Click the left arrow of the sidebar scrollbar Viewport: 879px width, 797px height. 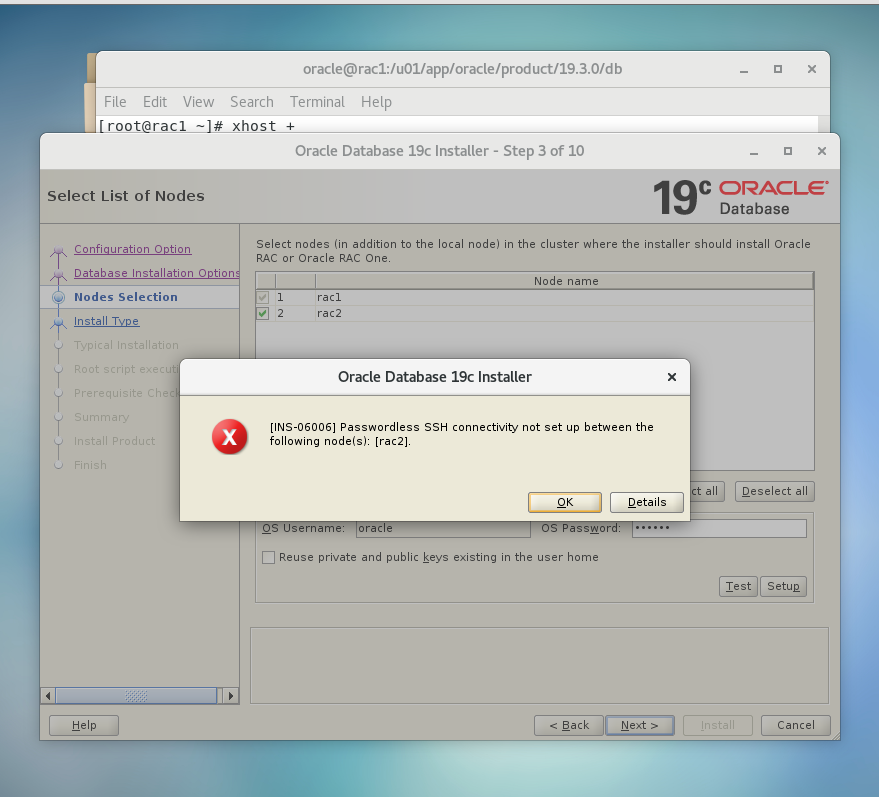pyautogui.click(x=48, y=696)
